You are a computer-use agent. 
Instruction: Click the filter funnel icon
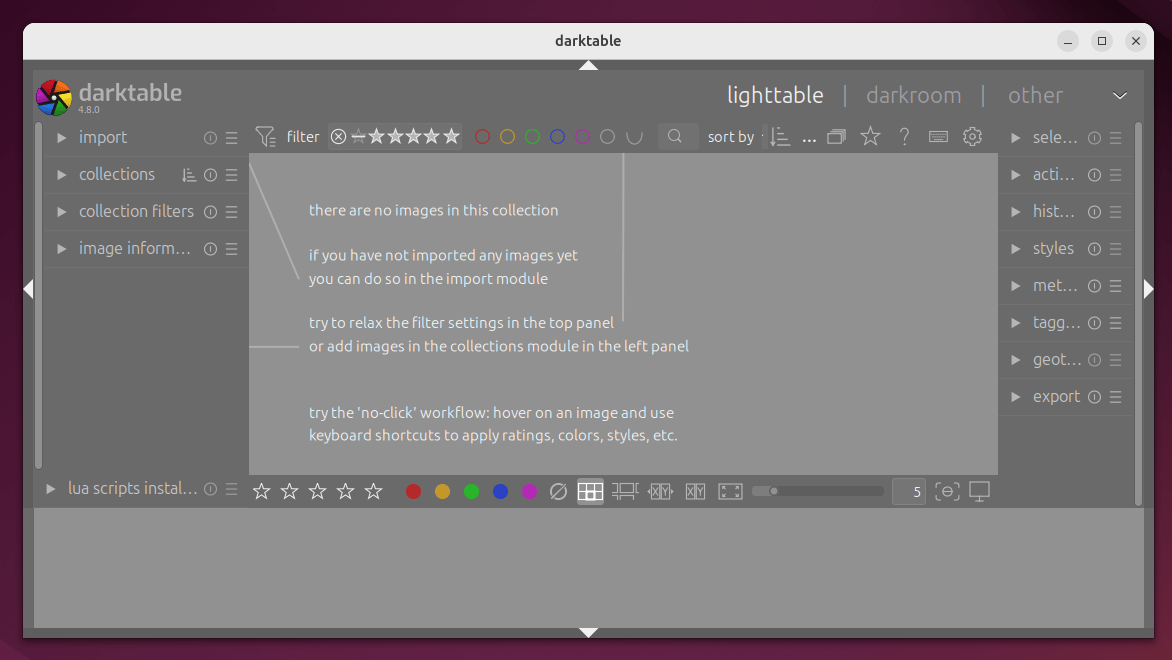(265, 136)
